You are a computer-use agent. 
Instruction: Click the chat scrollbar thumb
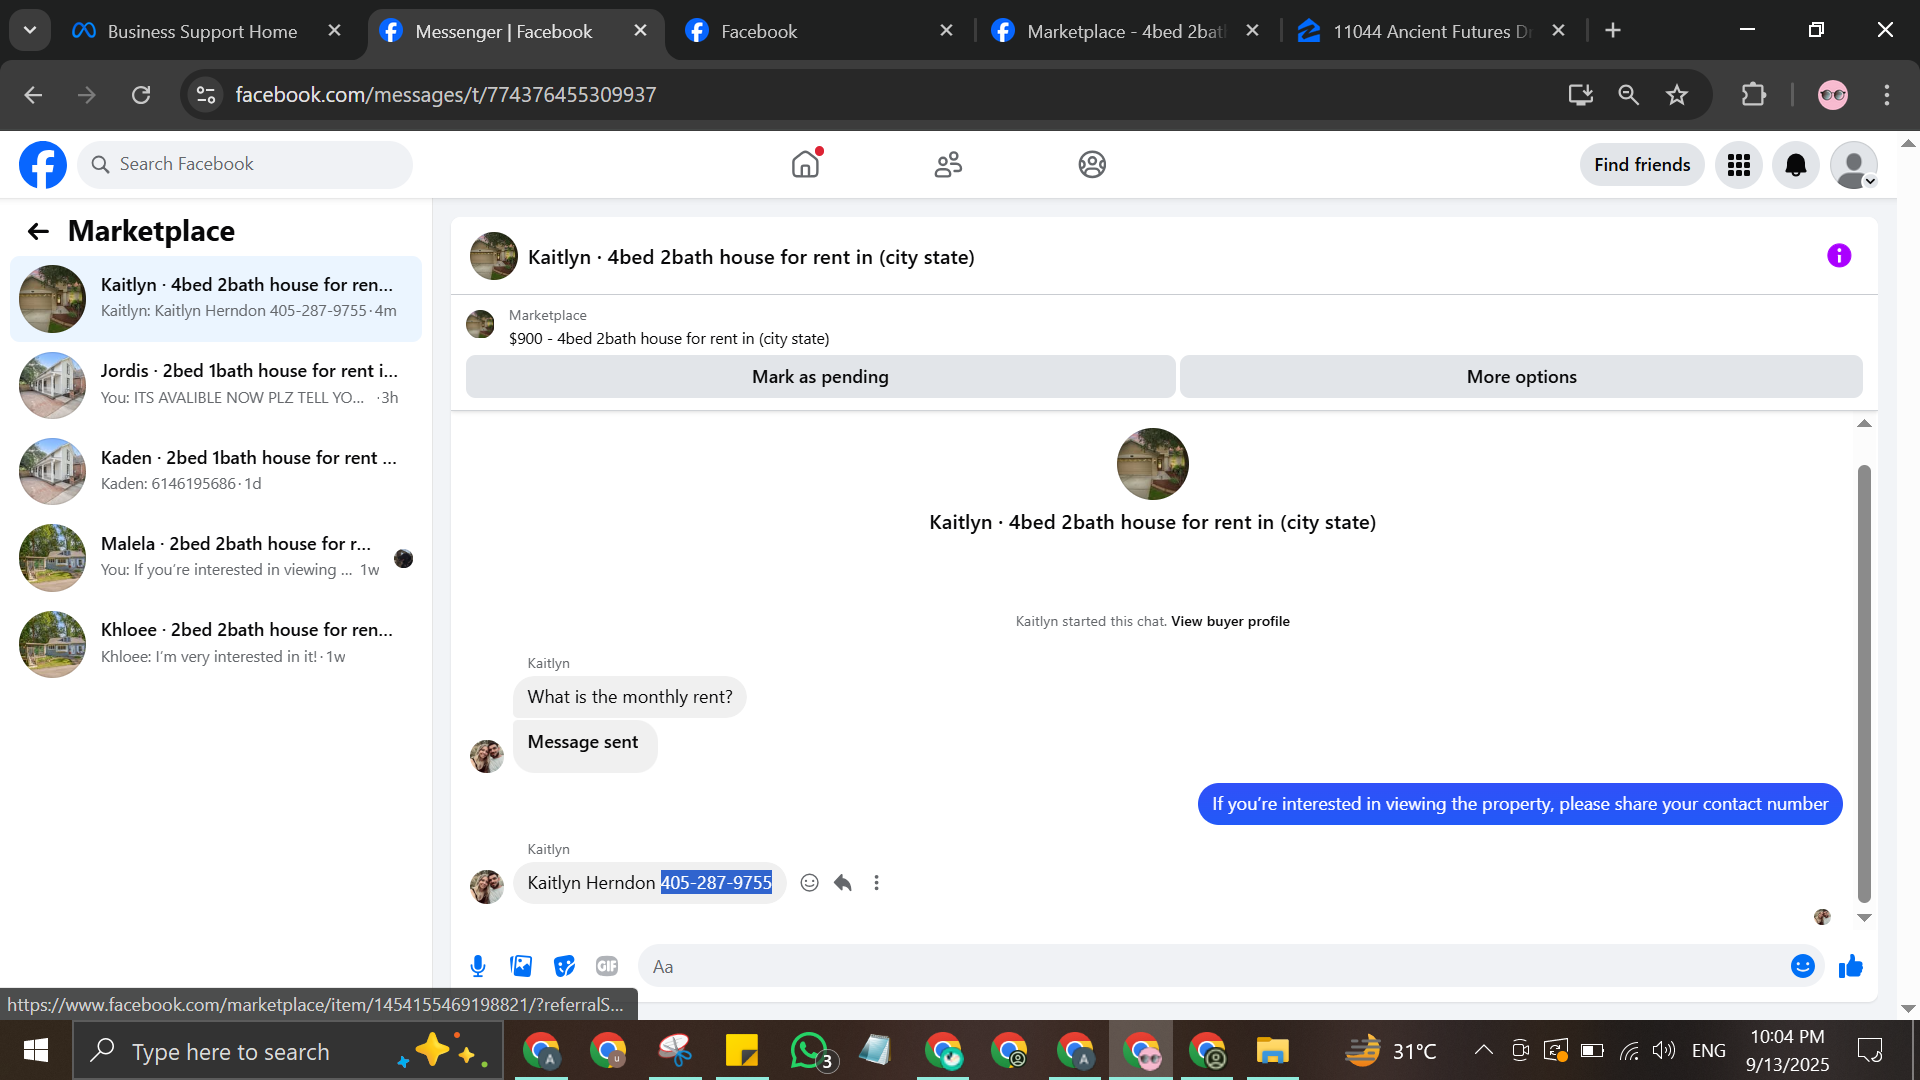(x=1864, y=685)
